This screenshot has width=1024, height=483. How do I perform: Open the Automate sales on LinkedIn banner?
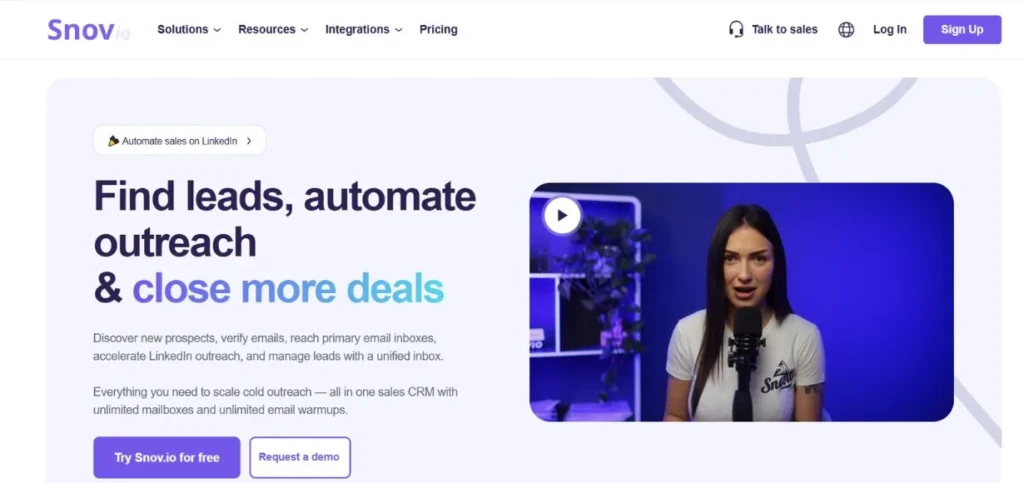click(180, 140)
